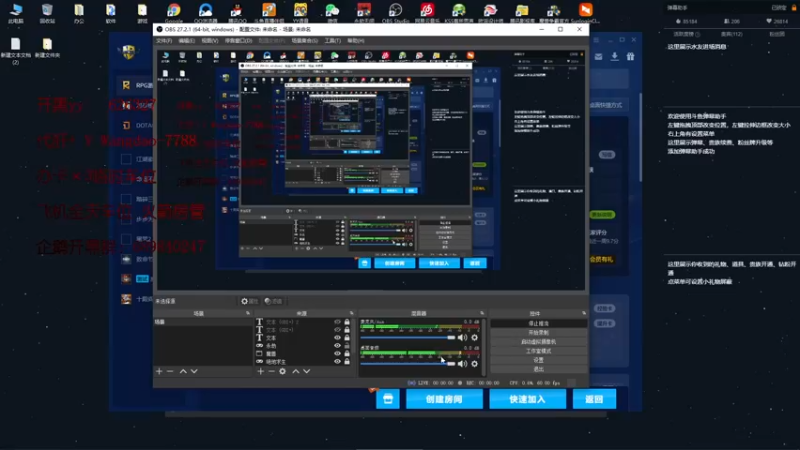This screenshot has height=450, width=800.
Task: Toggle lock on 文本 (GDI+) 2 source
Action: [347, 322]
